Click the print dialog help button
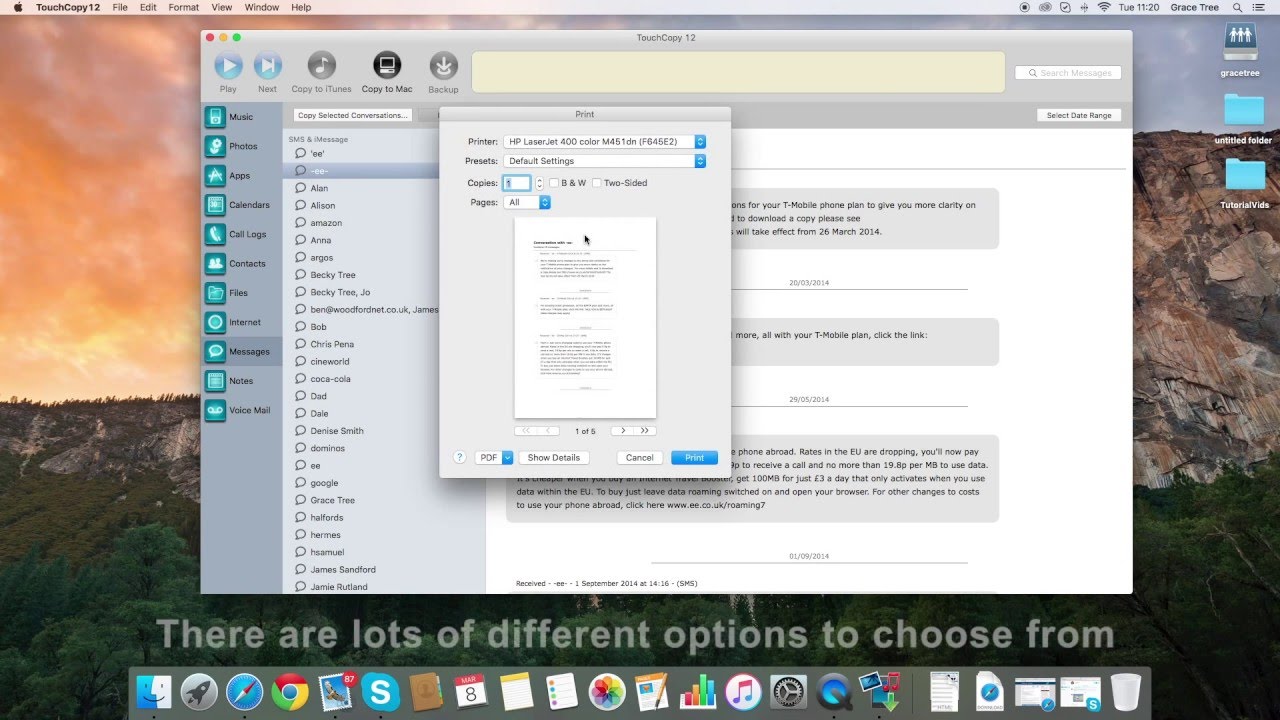Screen dimensions: 1280x720 [x=460, y=457]
